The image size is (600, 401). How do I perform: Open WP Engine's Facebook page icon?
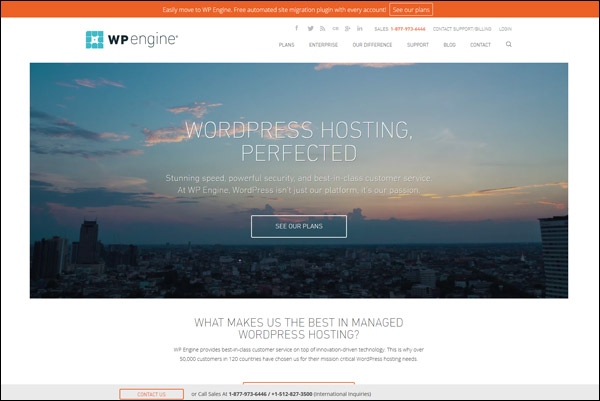point(297,28)
